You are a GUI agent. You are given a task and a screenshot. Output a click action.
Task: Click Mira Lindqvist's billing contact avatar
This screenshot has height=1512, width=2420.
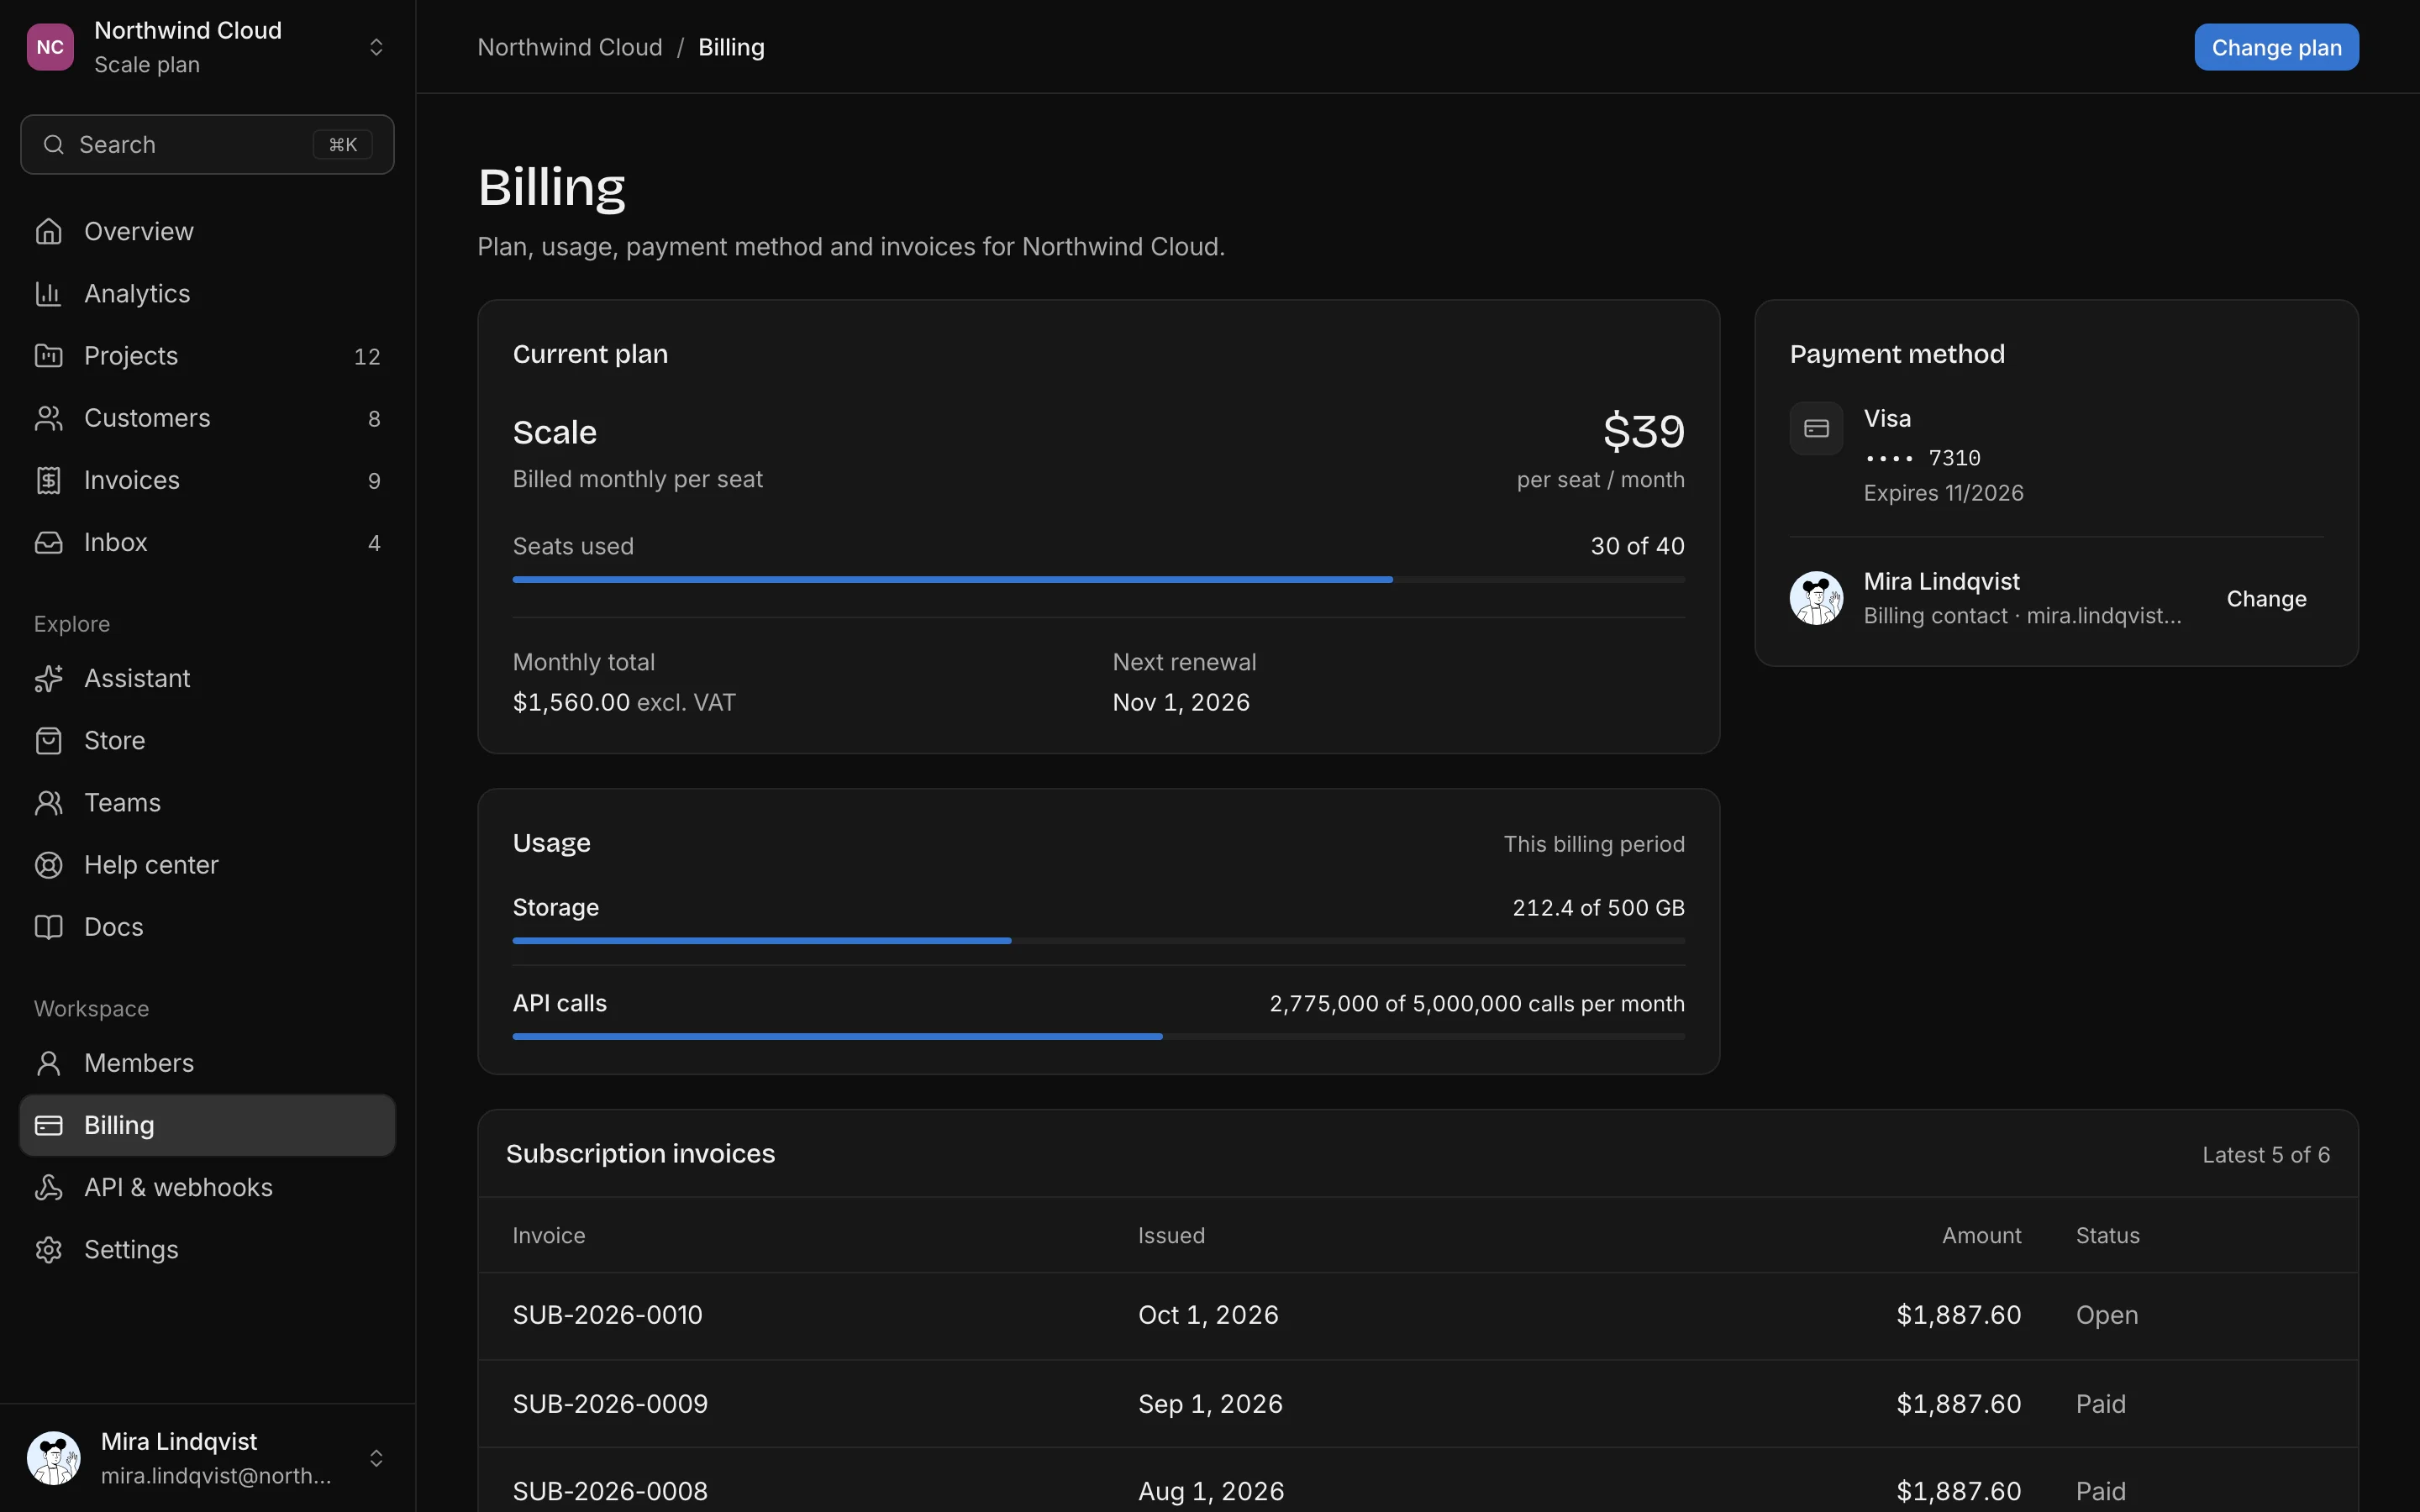coord(1816,598)
